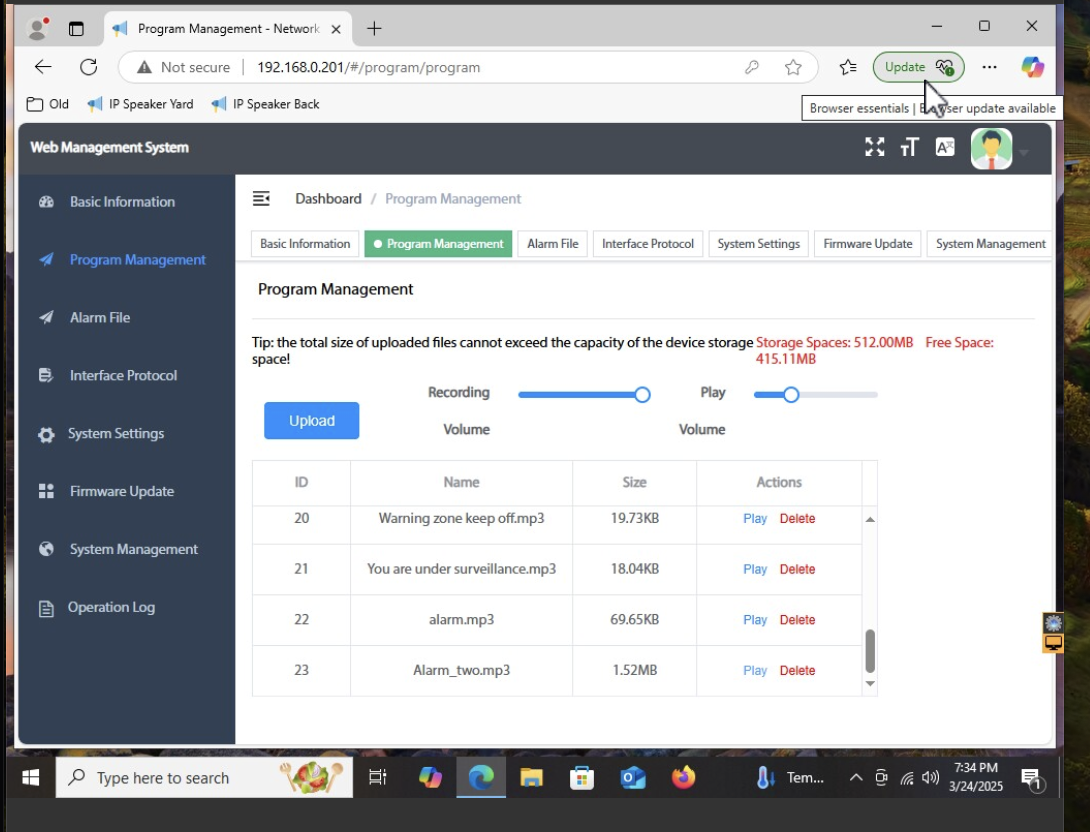
Task: Open Task View on the taskbar
Action: pyautogui.click(x=377, y=778)
